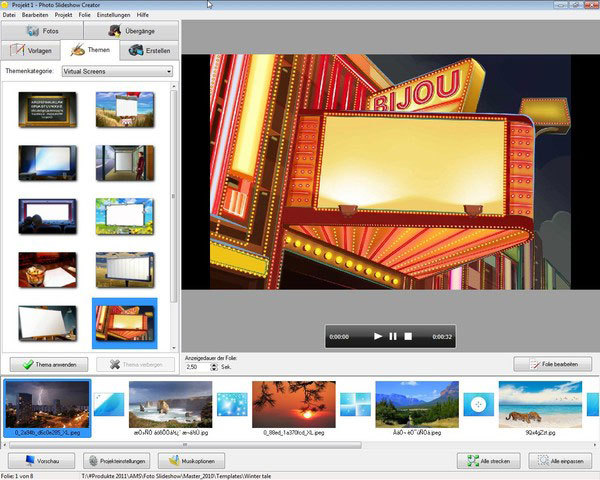Select the chalkboard theme thumbnail

[47, 109]
